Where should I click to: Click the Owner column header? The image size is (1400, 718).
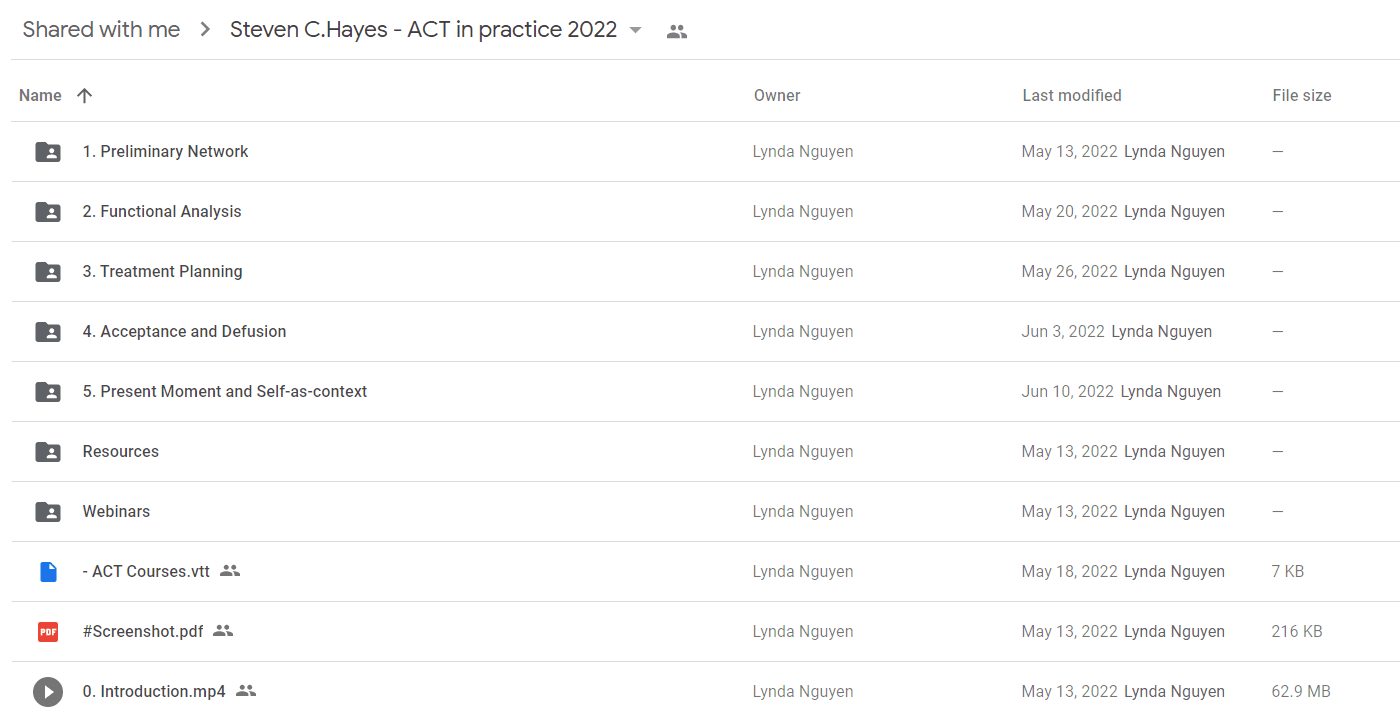point(777,96)
